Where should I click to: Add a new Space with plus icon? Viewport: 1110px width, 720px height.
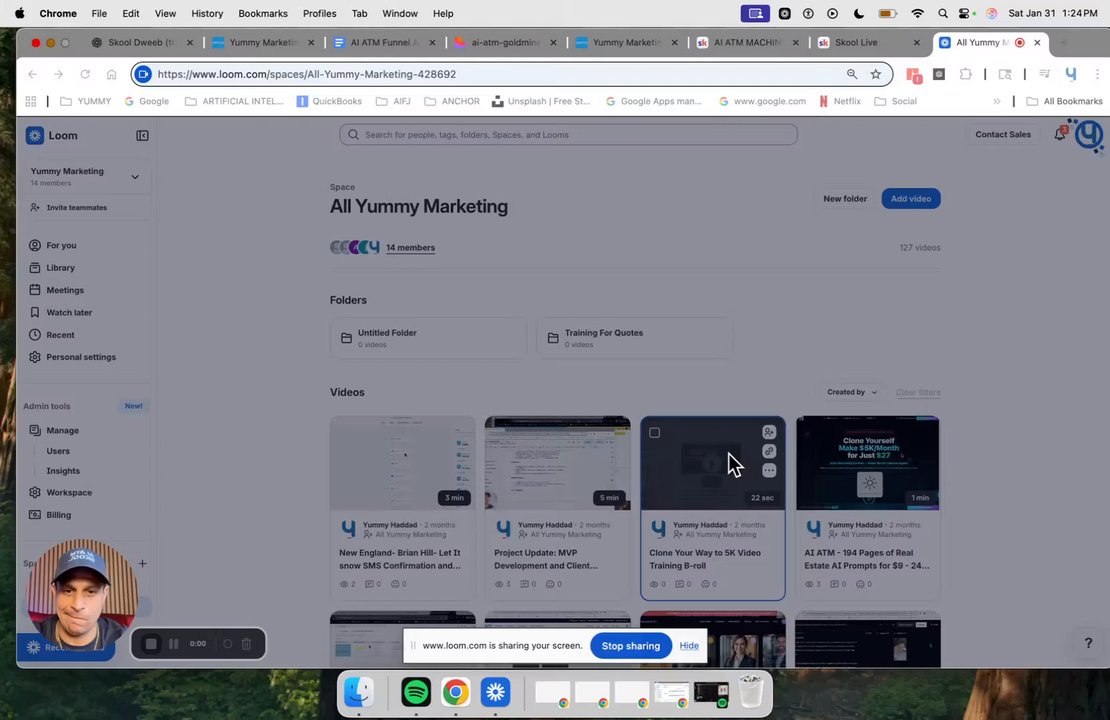tap(142, 564)
